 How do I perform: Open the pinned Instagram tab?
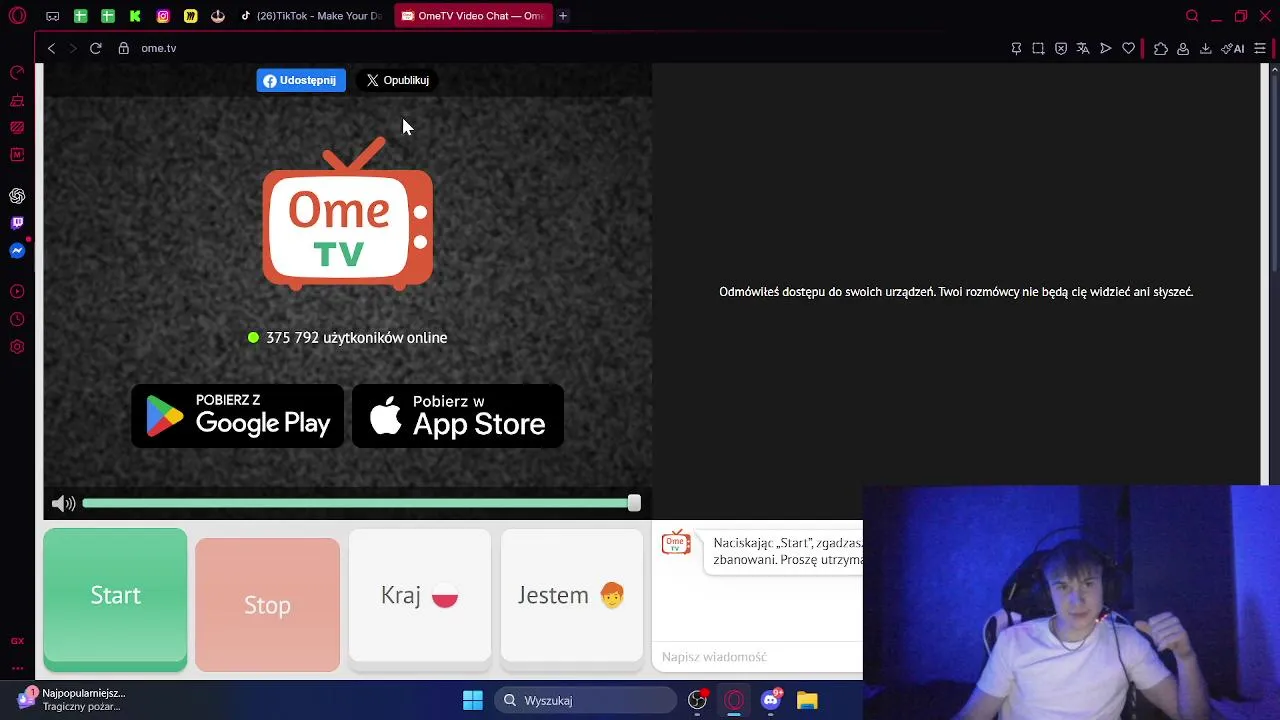(x=163, y=16)
